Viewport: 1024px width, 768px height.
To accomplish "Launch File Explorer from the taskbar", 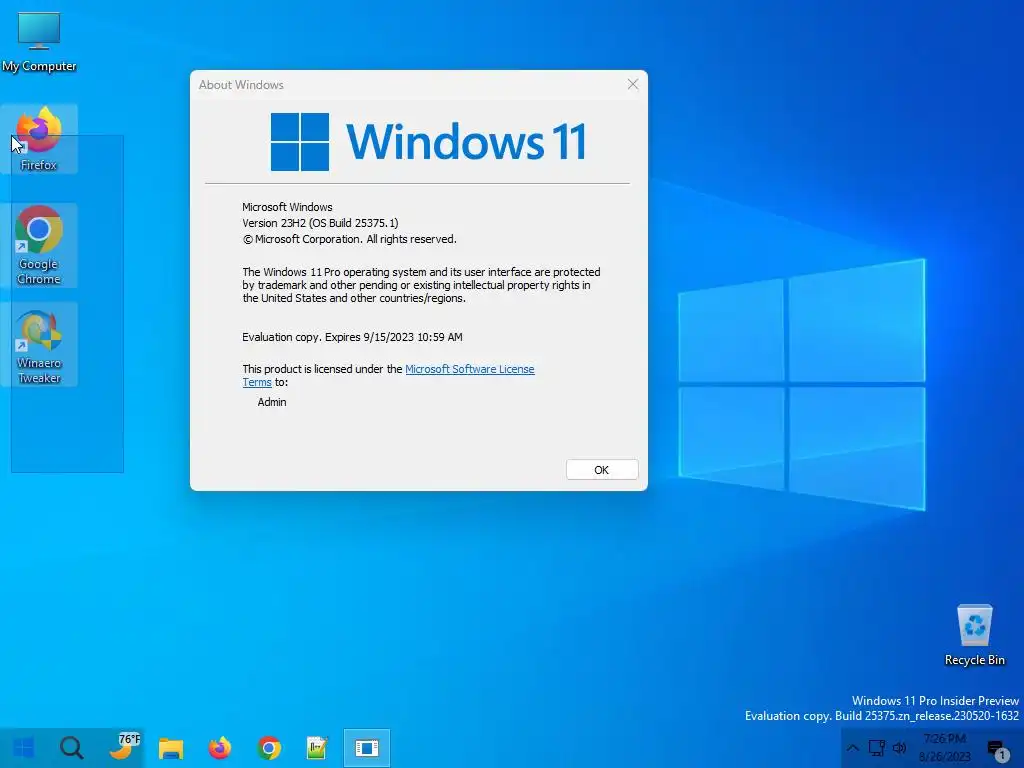I will [x=171, y=748].
